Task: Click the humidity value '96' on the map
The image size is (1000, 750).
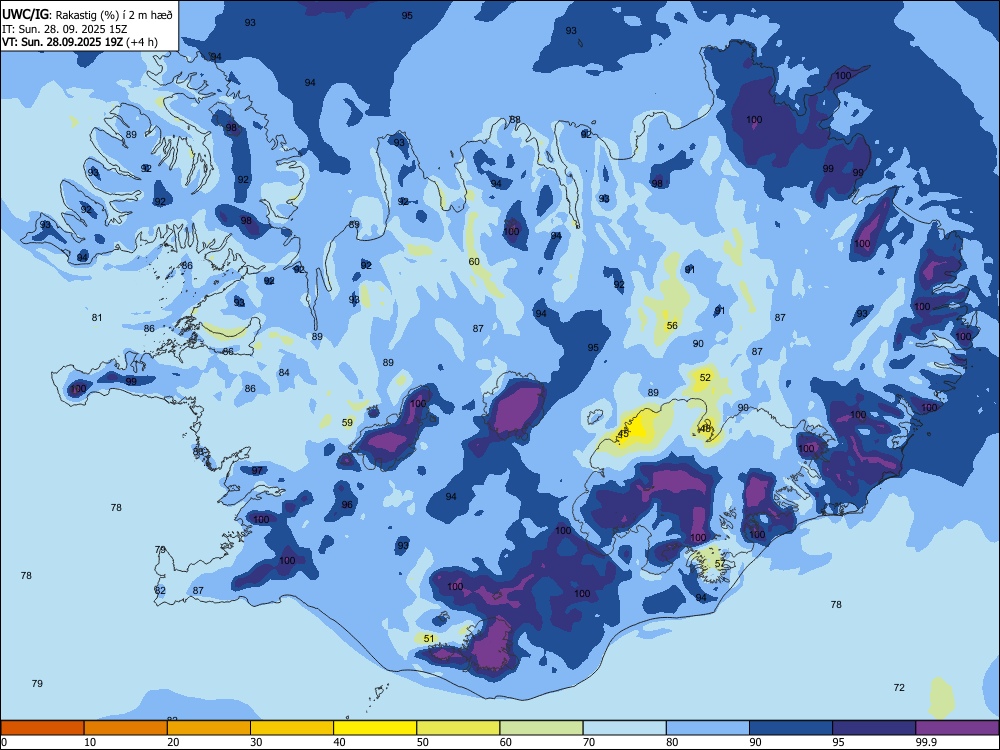Action: point(347,504)
